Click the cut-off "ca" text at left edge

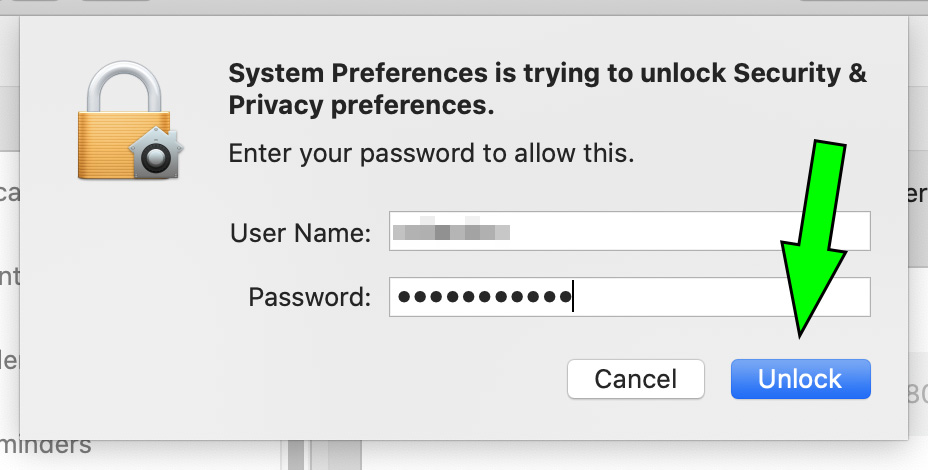click(9, 192)
